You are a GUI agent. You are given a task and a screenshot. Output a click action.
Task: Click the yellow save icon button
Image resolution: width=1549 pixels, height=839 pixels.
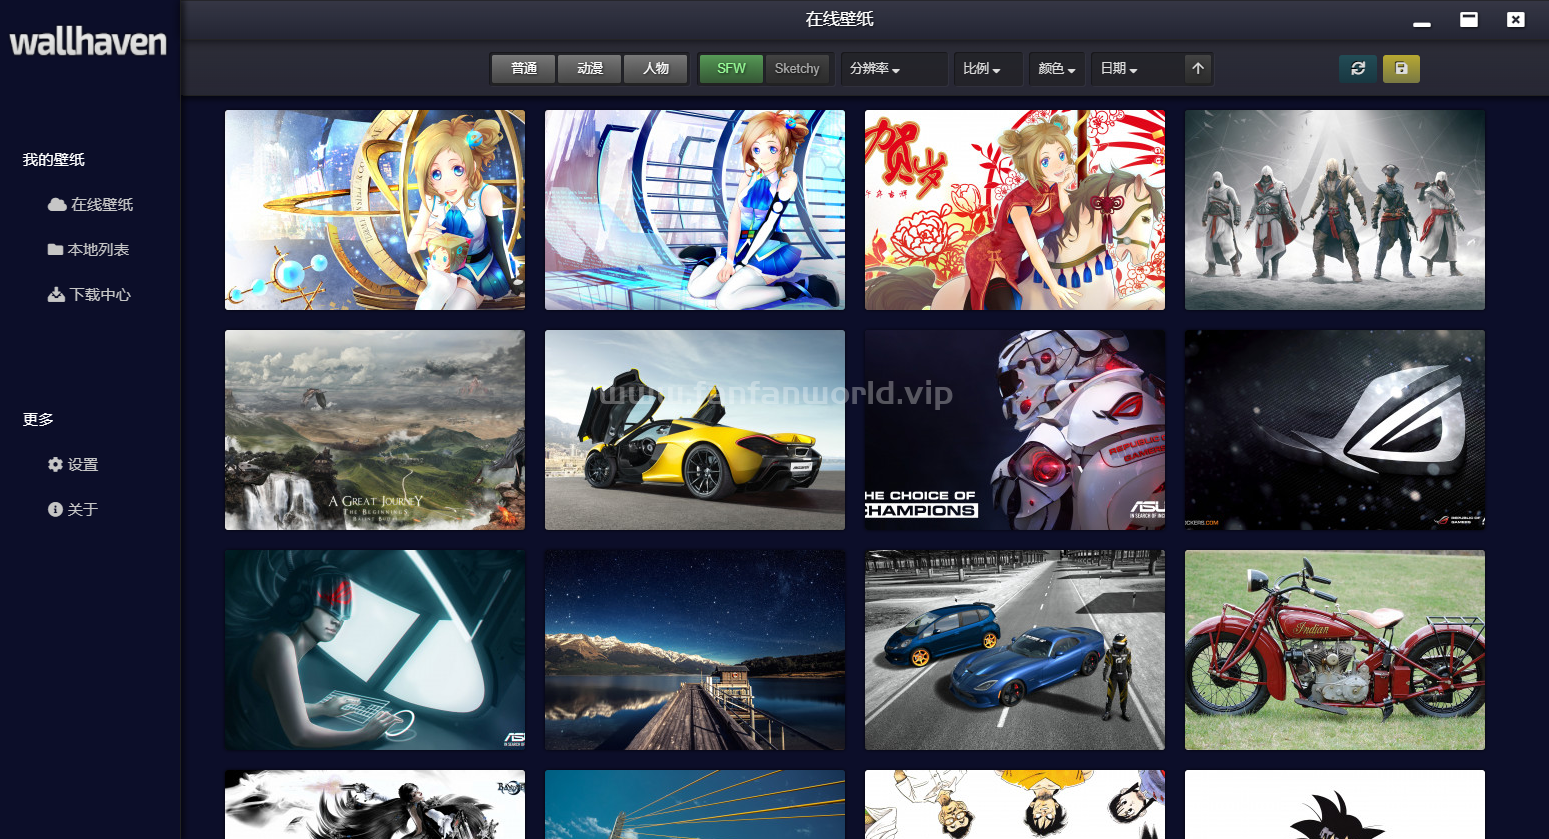pos(1401,69)
